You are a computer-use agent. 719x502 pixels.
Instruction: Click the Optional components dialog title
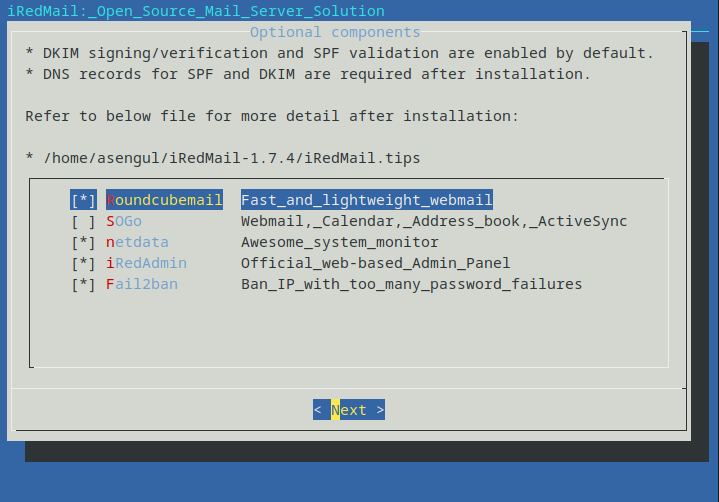pyautogui.click(x=335, y=32)
